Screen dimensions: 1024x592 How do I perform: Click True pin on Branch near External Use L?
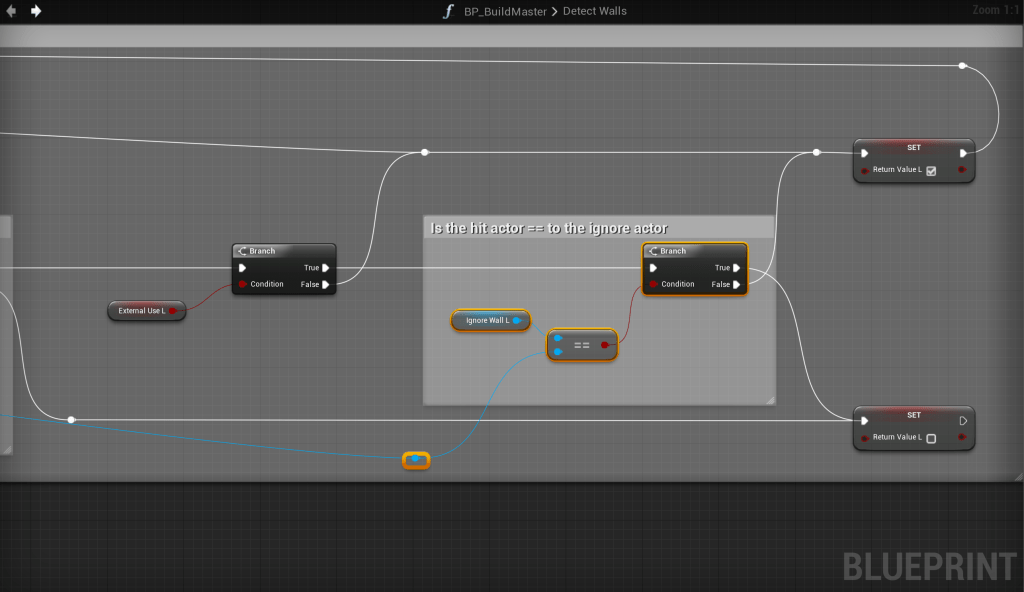pyautogui.click(x=327, y=268)
